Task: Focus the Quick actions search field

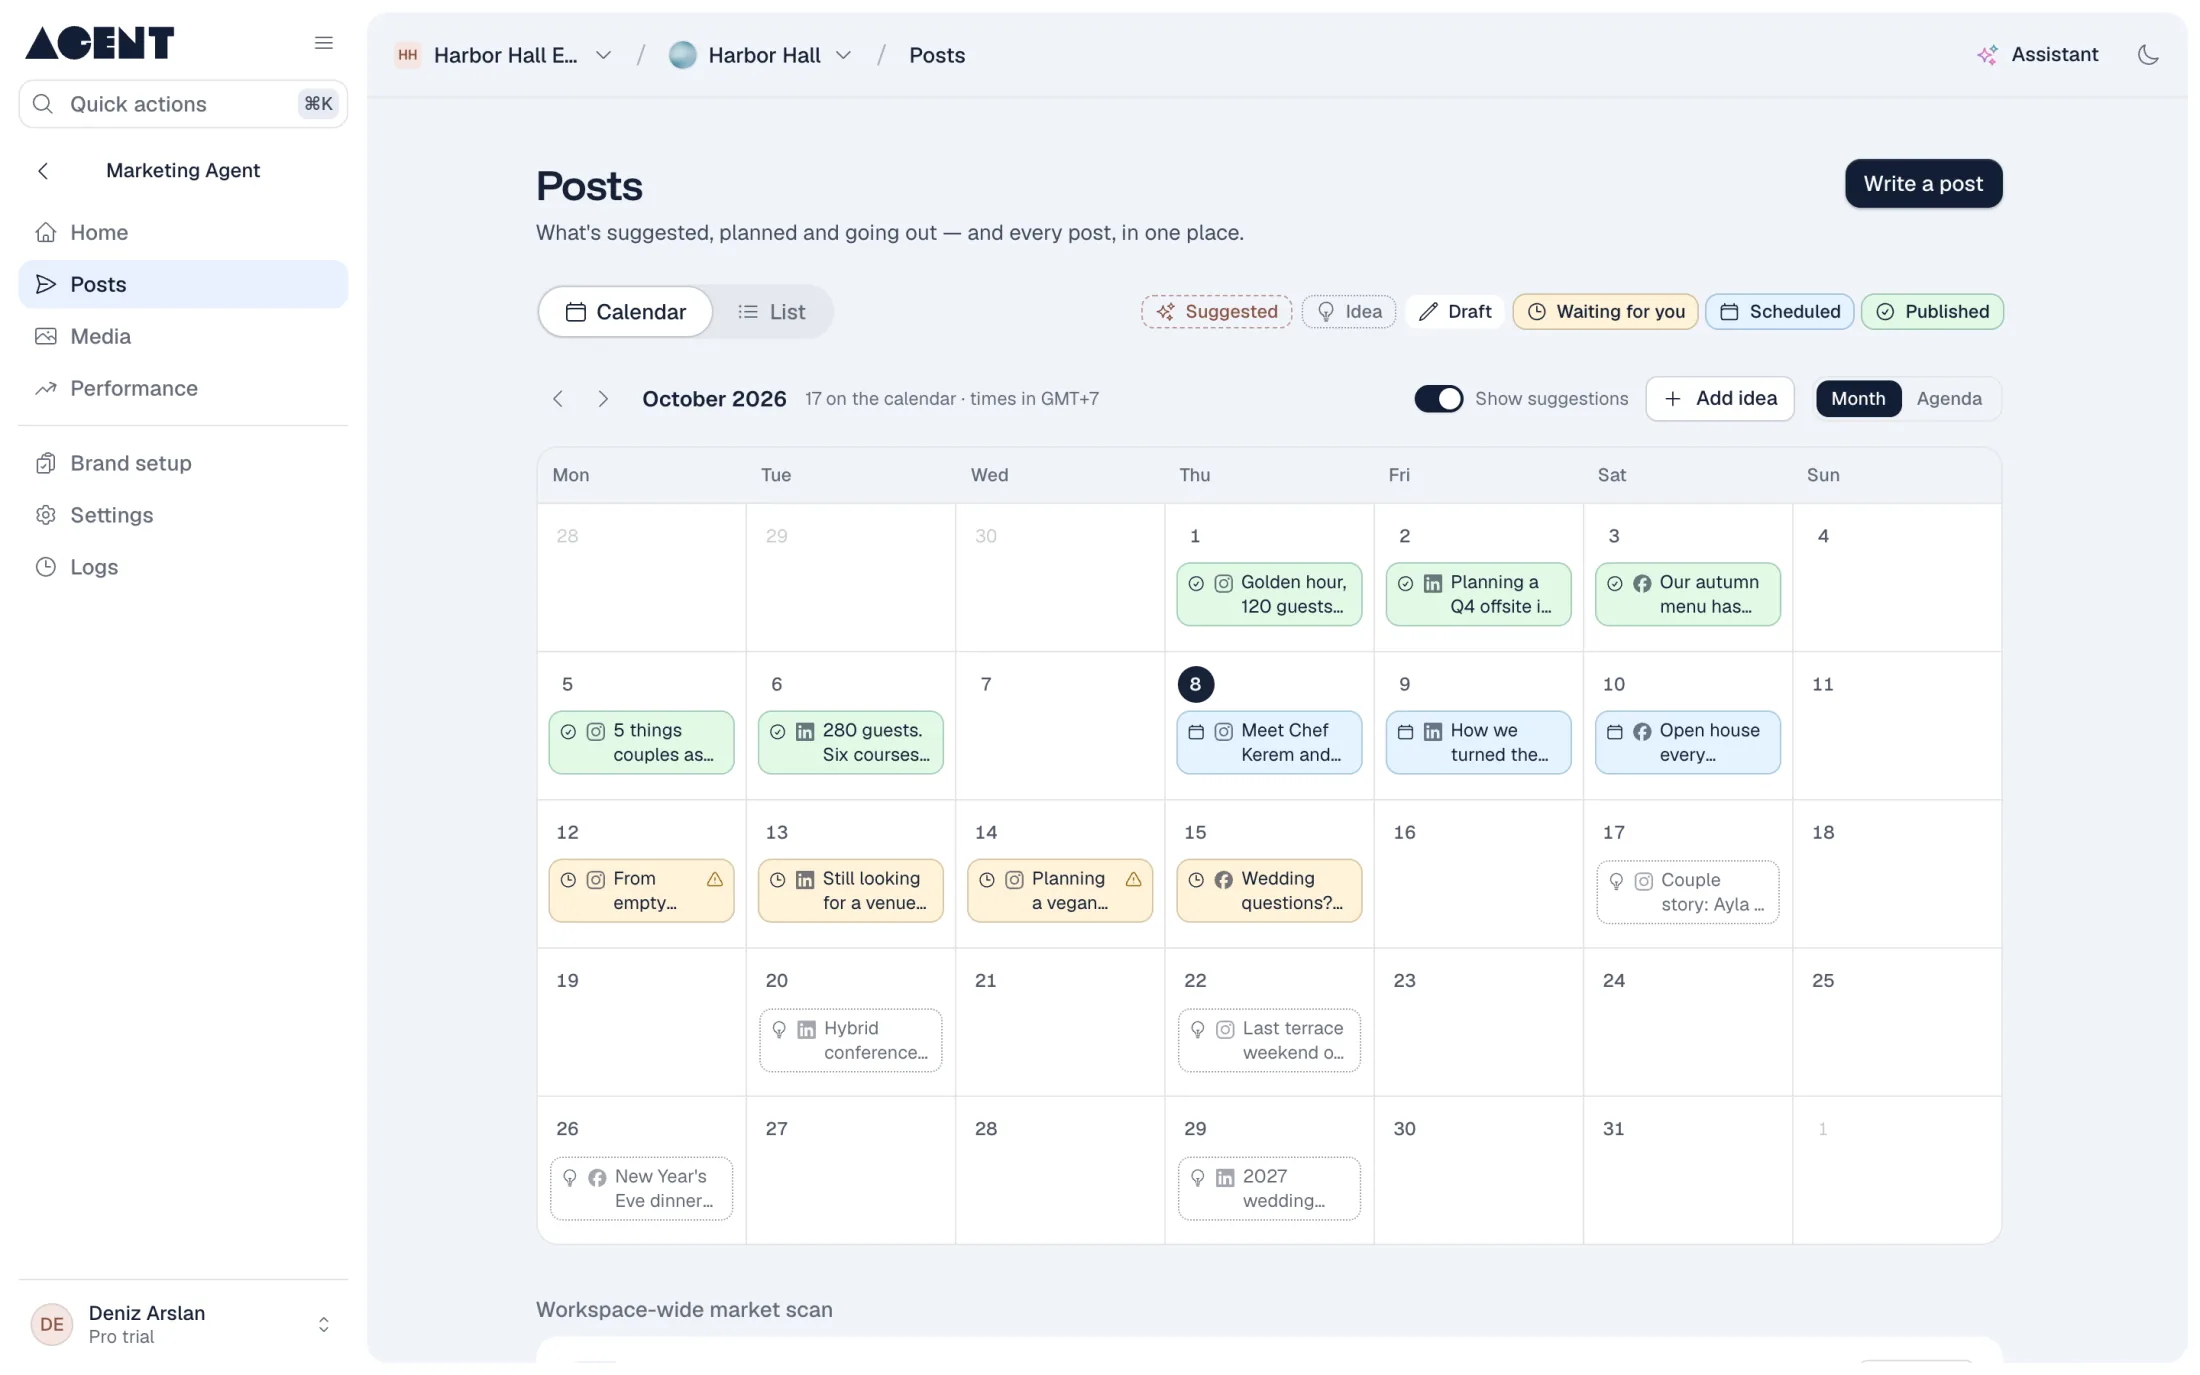Action: (183, 104)
